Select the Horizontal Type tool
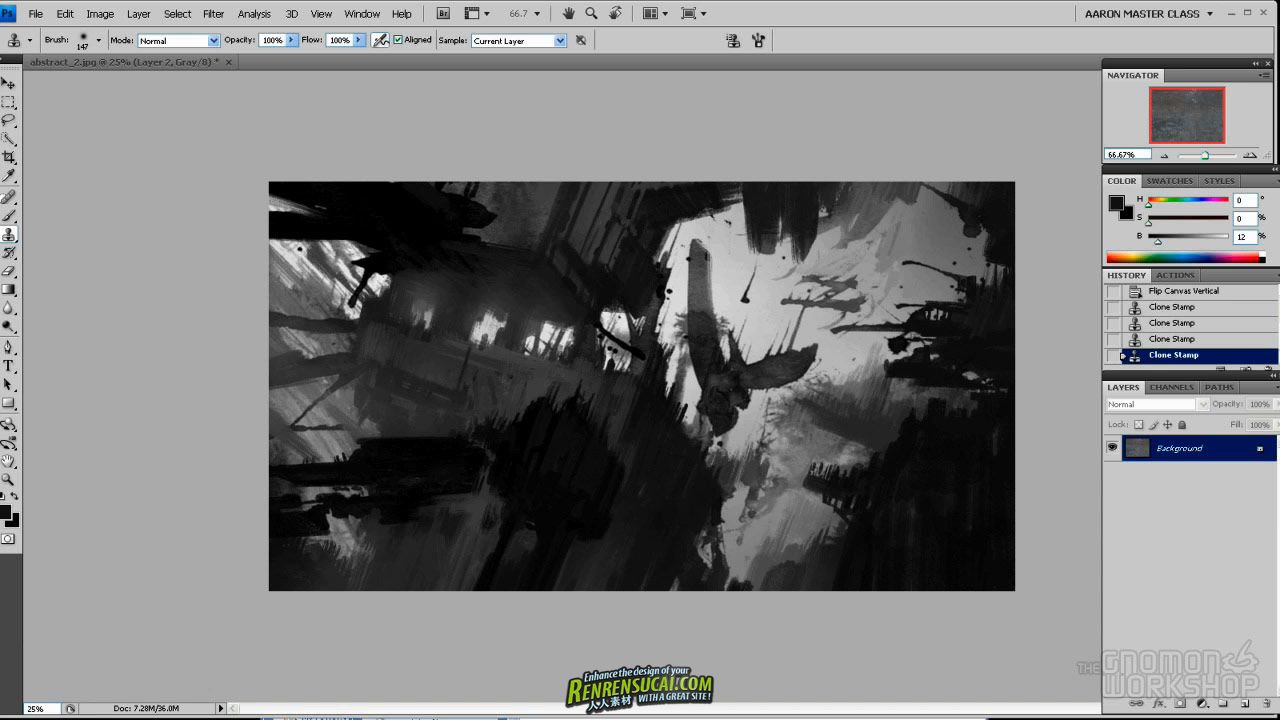The image size is (1280, 720). pos(9,366)
